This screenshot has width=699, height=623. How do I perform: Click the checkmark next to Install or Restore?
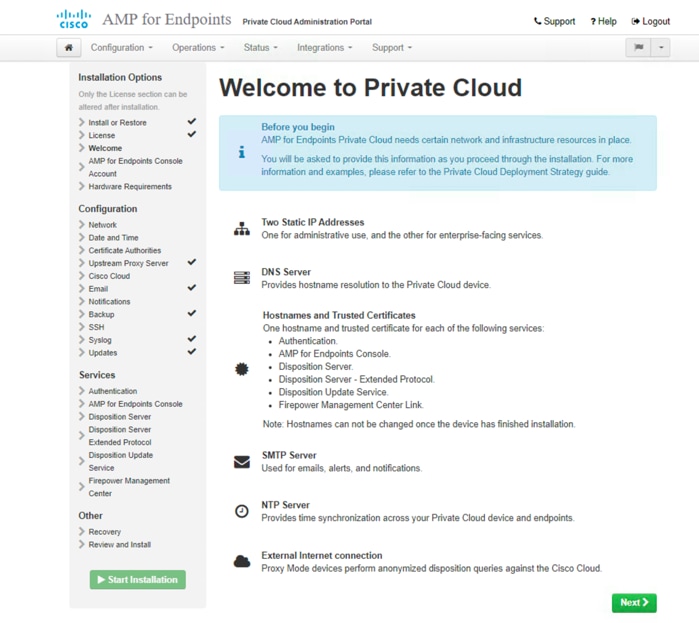[x=192, y=121]
